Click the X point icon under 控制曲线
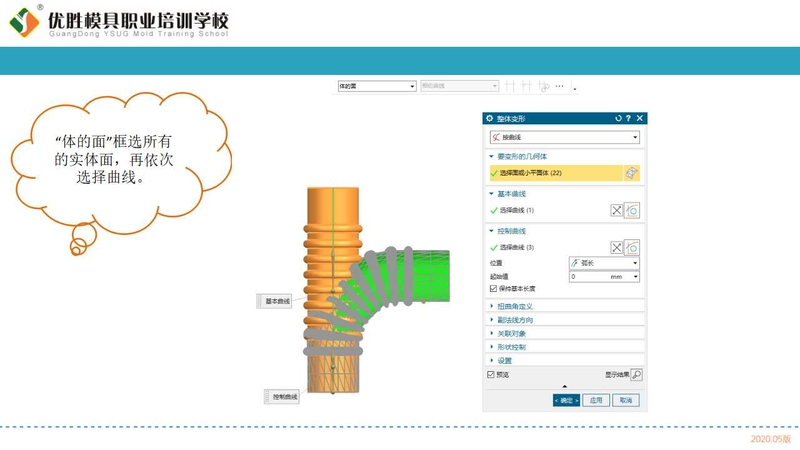800x450 pixels. [617, 247]
